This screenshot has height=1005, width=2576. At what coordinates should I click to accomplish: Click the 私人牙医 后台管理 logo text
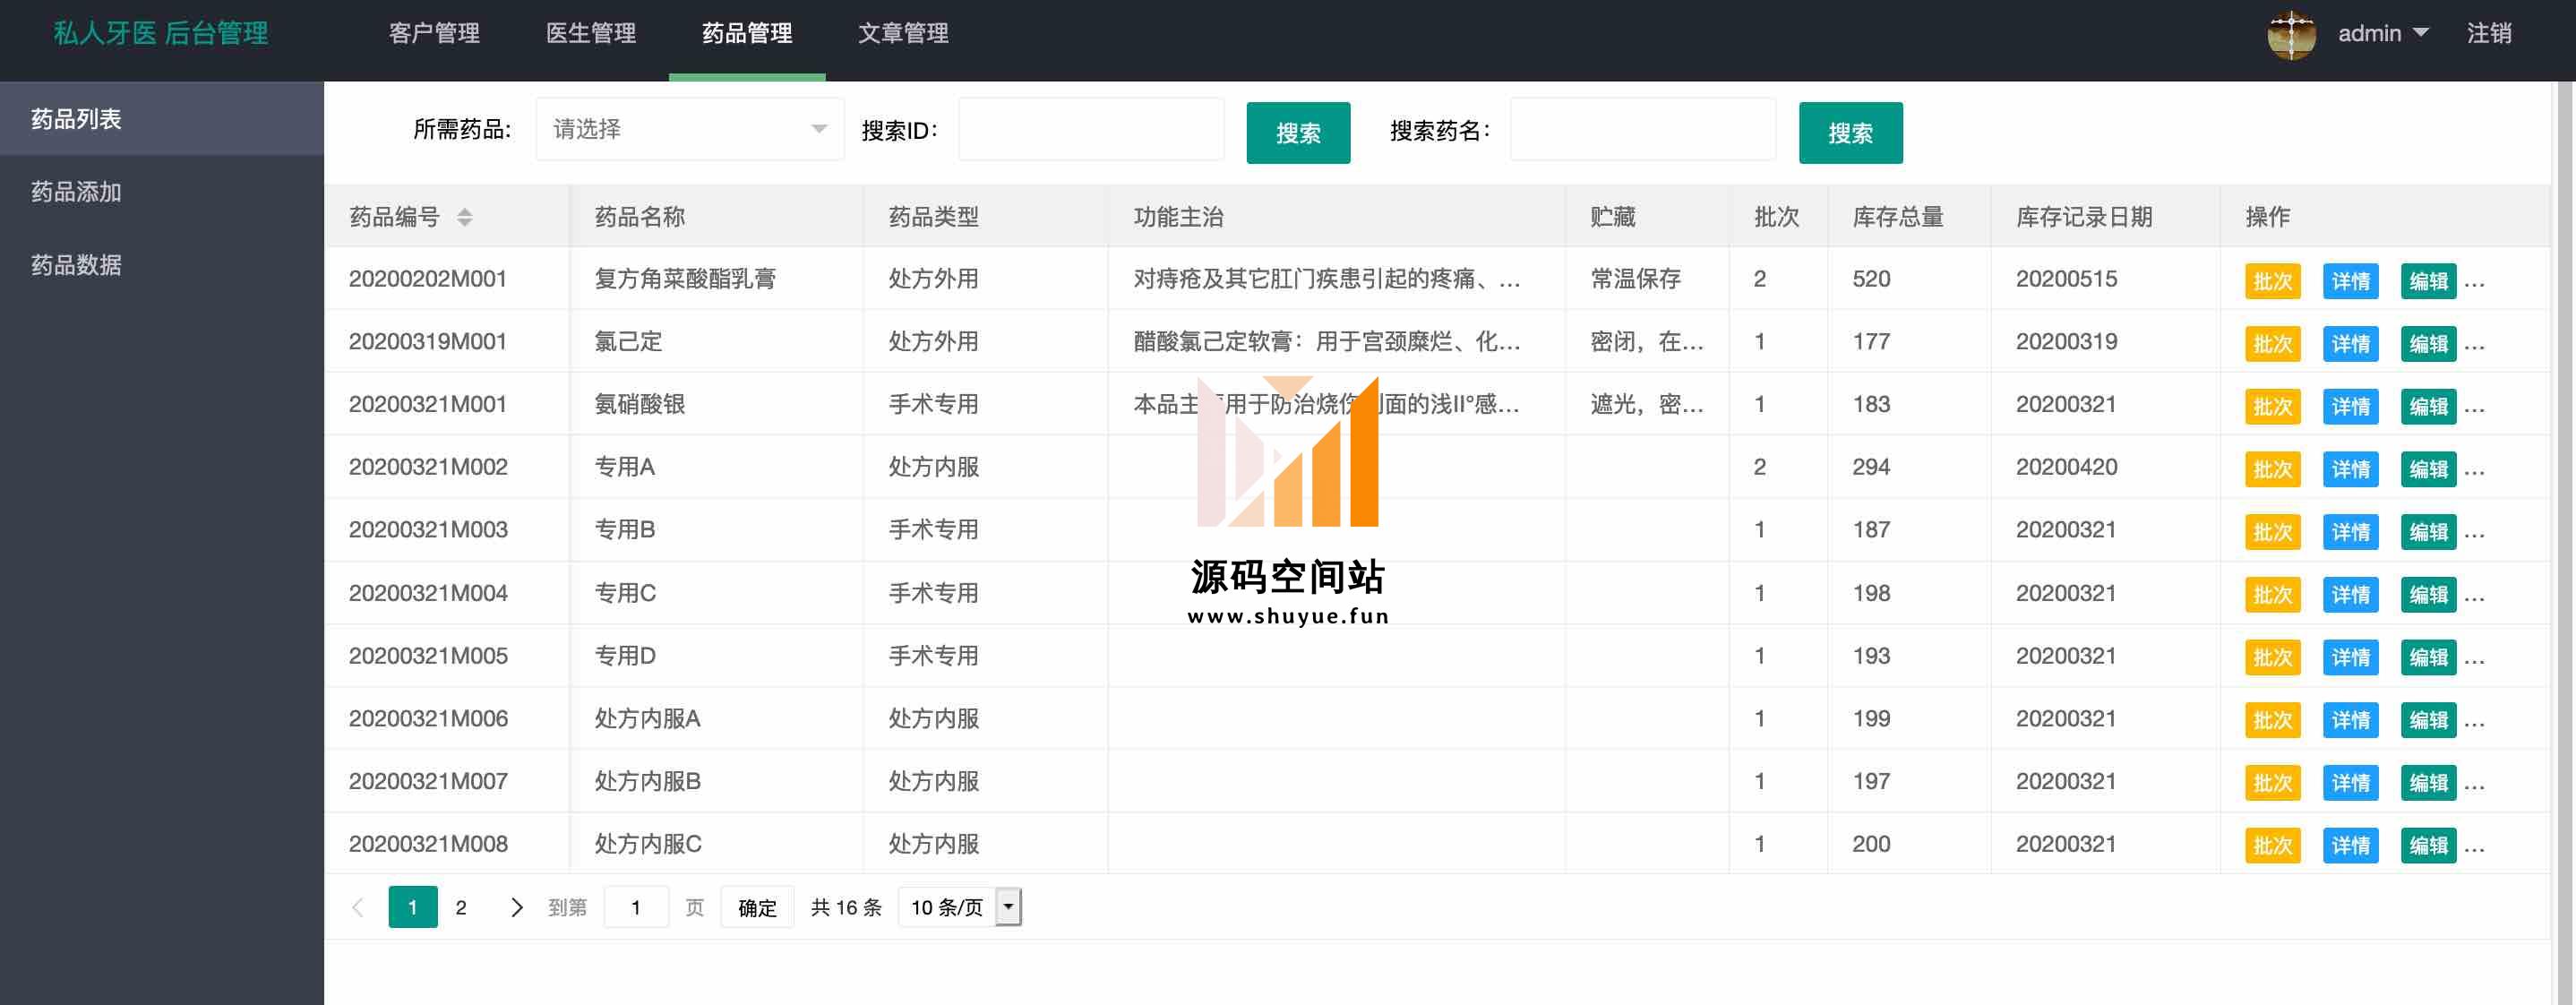161,34
